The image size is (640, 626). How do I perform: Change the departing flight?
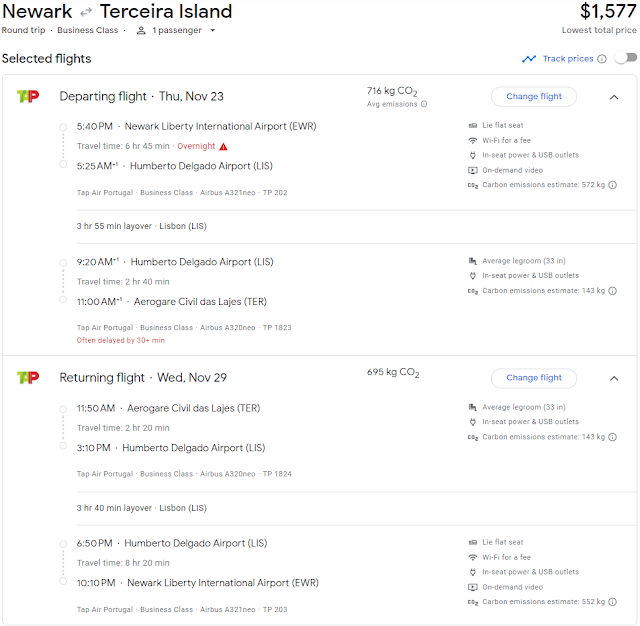[533, 96]
